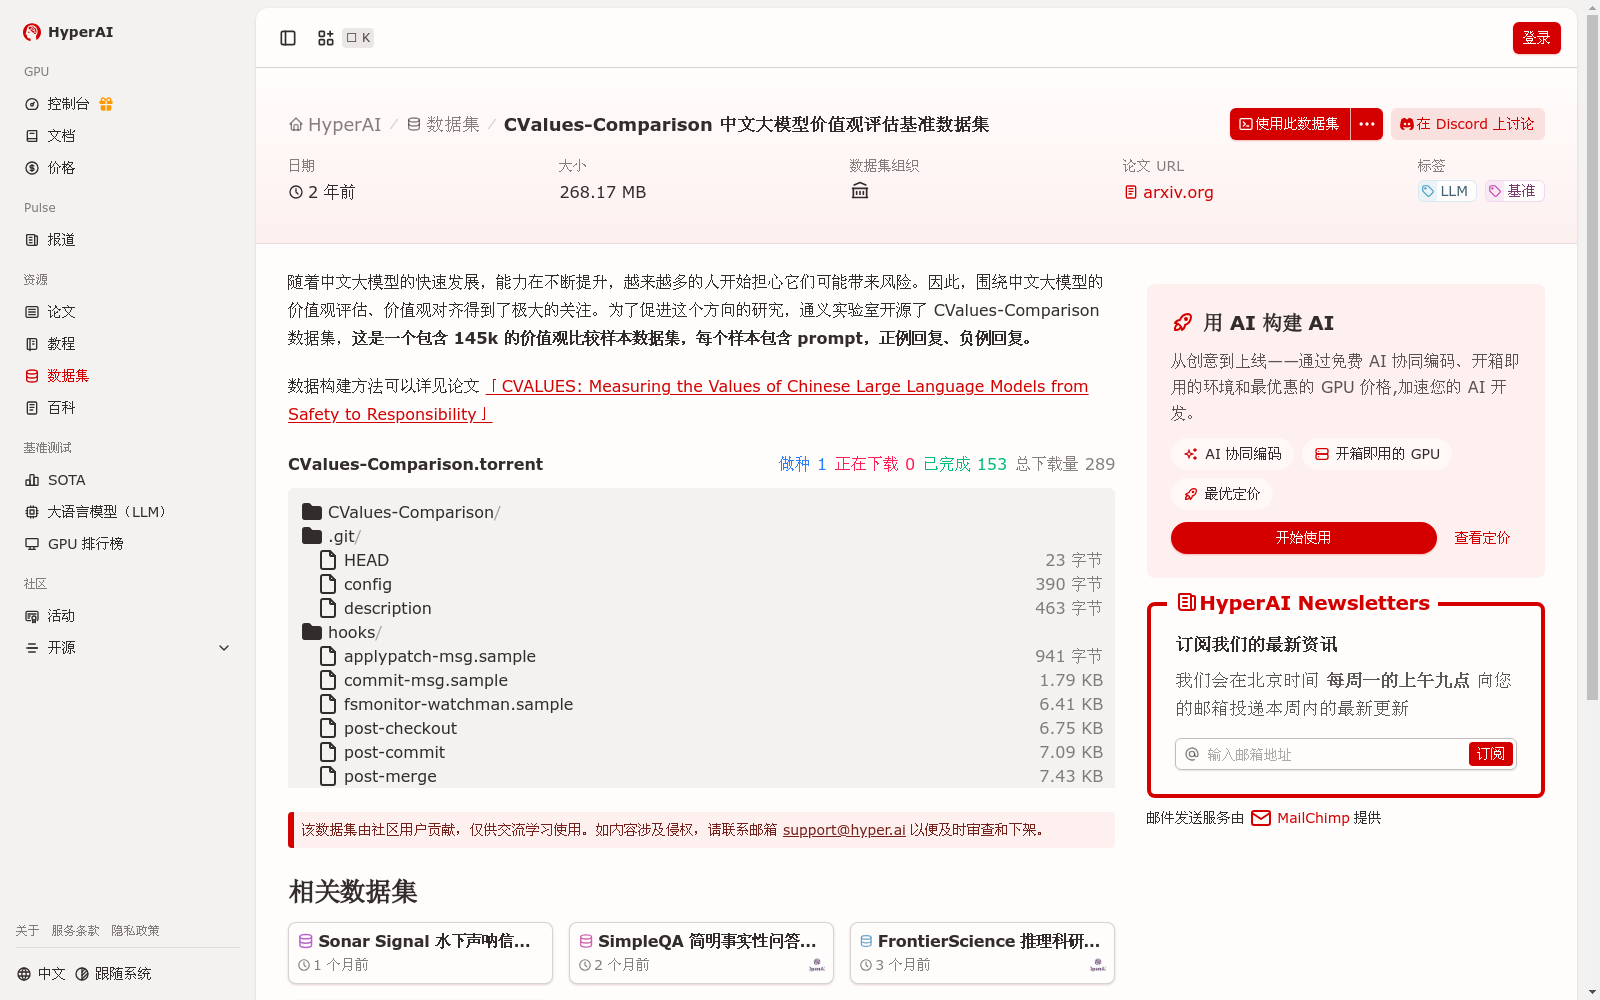Click 最优定价 chip
The image size is (1600, 1000).
point(1222,494)
